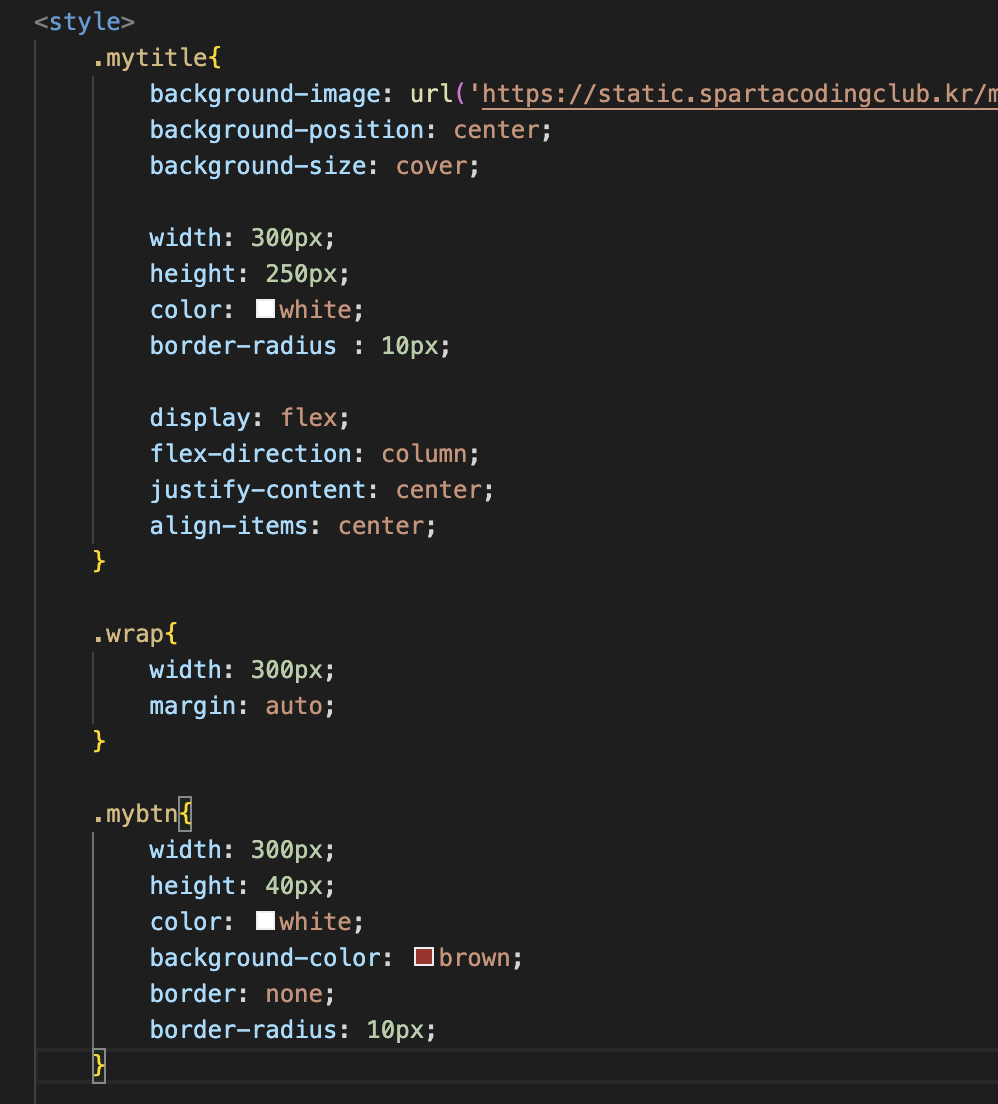Viewport: 998px width, 1104px height.
Task: Click the display property name
Action: [200, 418]
